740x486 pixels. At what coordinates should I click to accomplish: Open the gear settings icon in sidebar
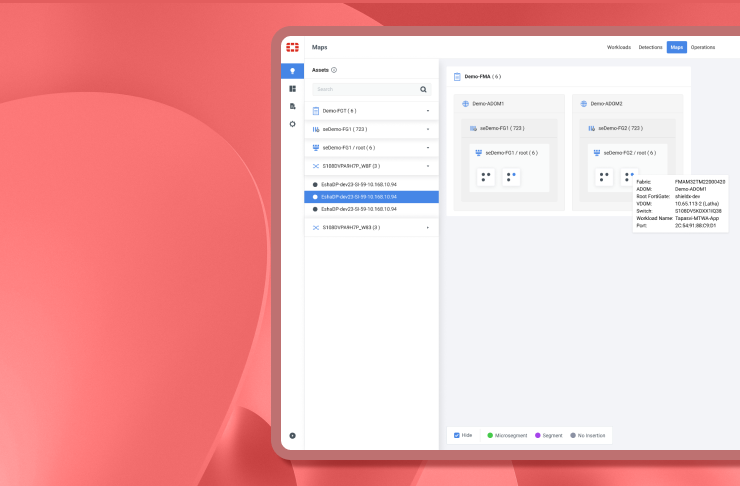[293, 124]
